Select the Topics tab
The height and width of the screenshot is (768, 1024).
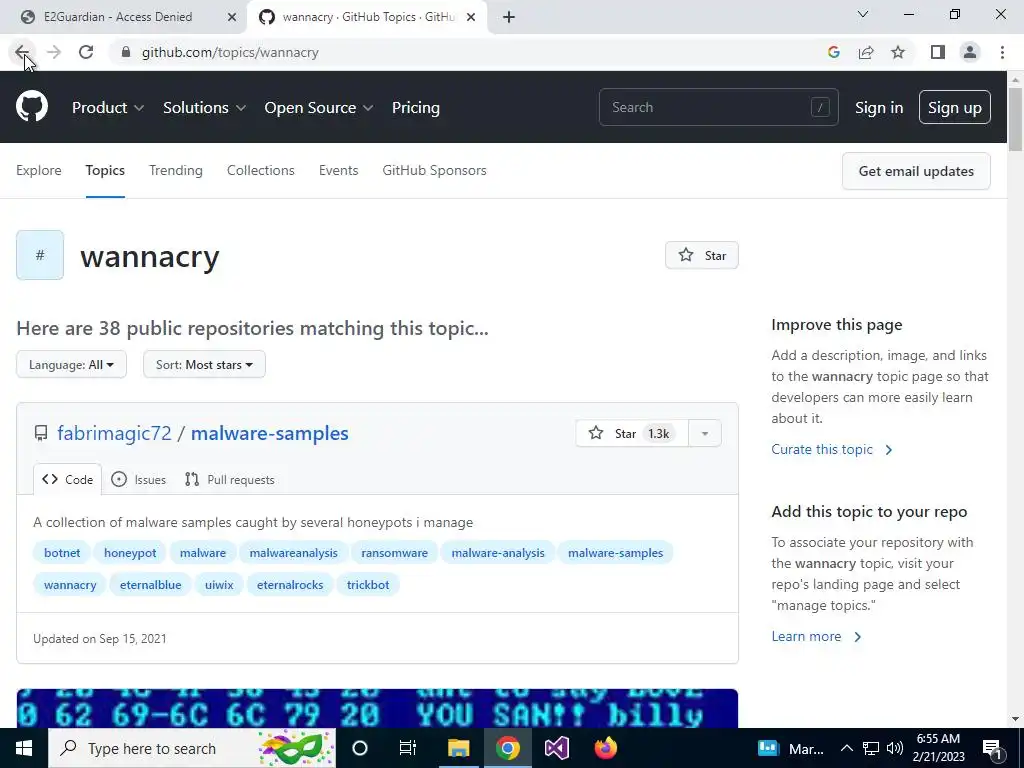[x=105, y=170]
